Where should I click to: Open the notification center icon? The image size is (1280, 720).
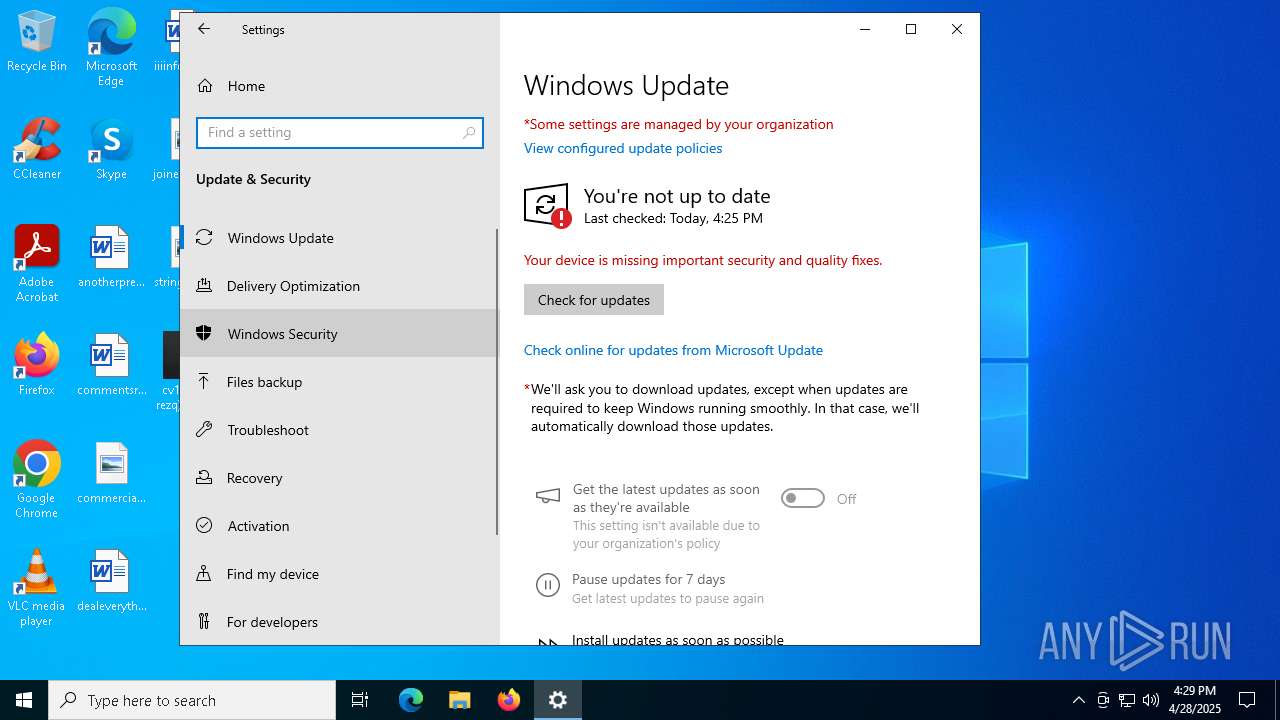1247,700
